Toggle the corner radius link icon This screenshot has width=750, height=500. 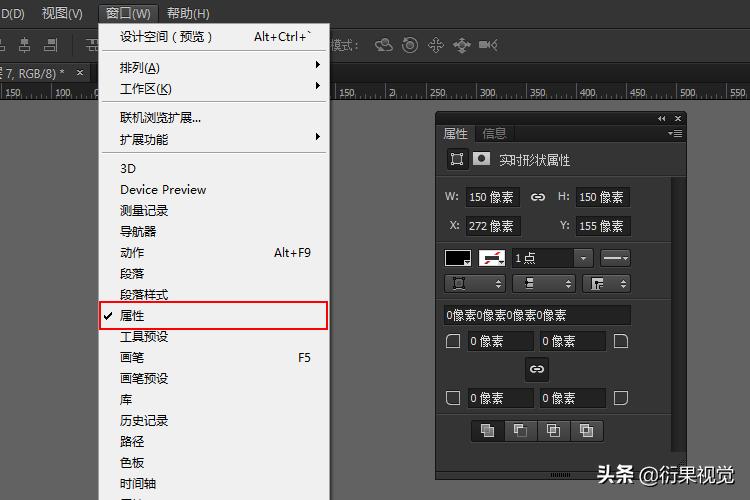(537, 369)
